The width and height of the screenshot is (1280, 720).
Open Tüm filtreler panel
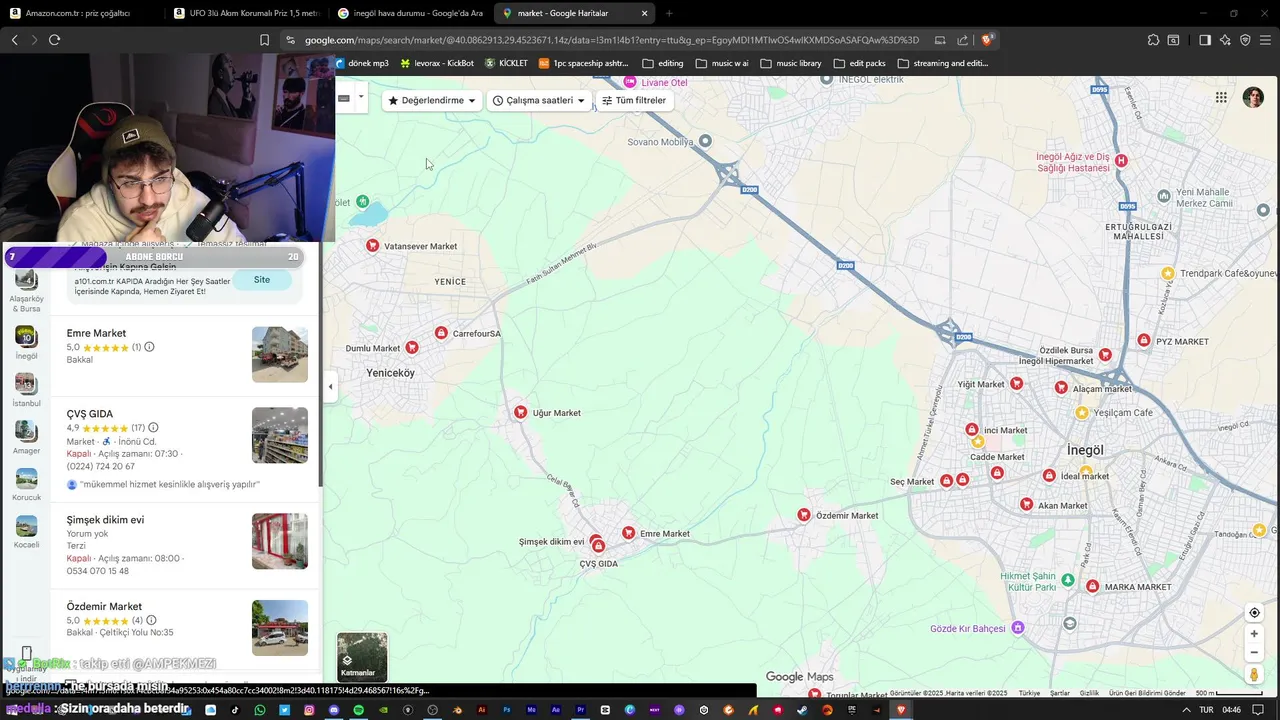pos(634,100)
